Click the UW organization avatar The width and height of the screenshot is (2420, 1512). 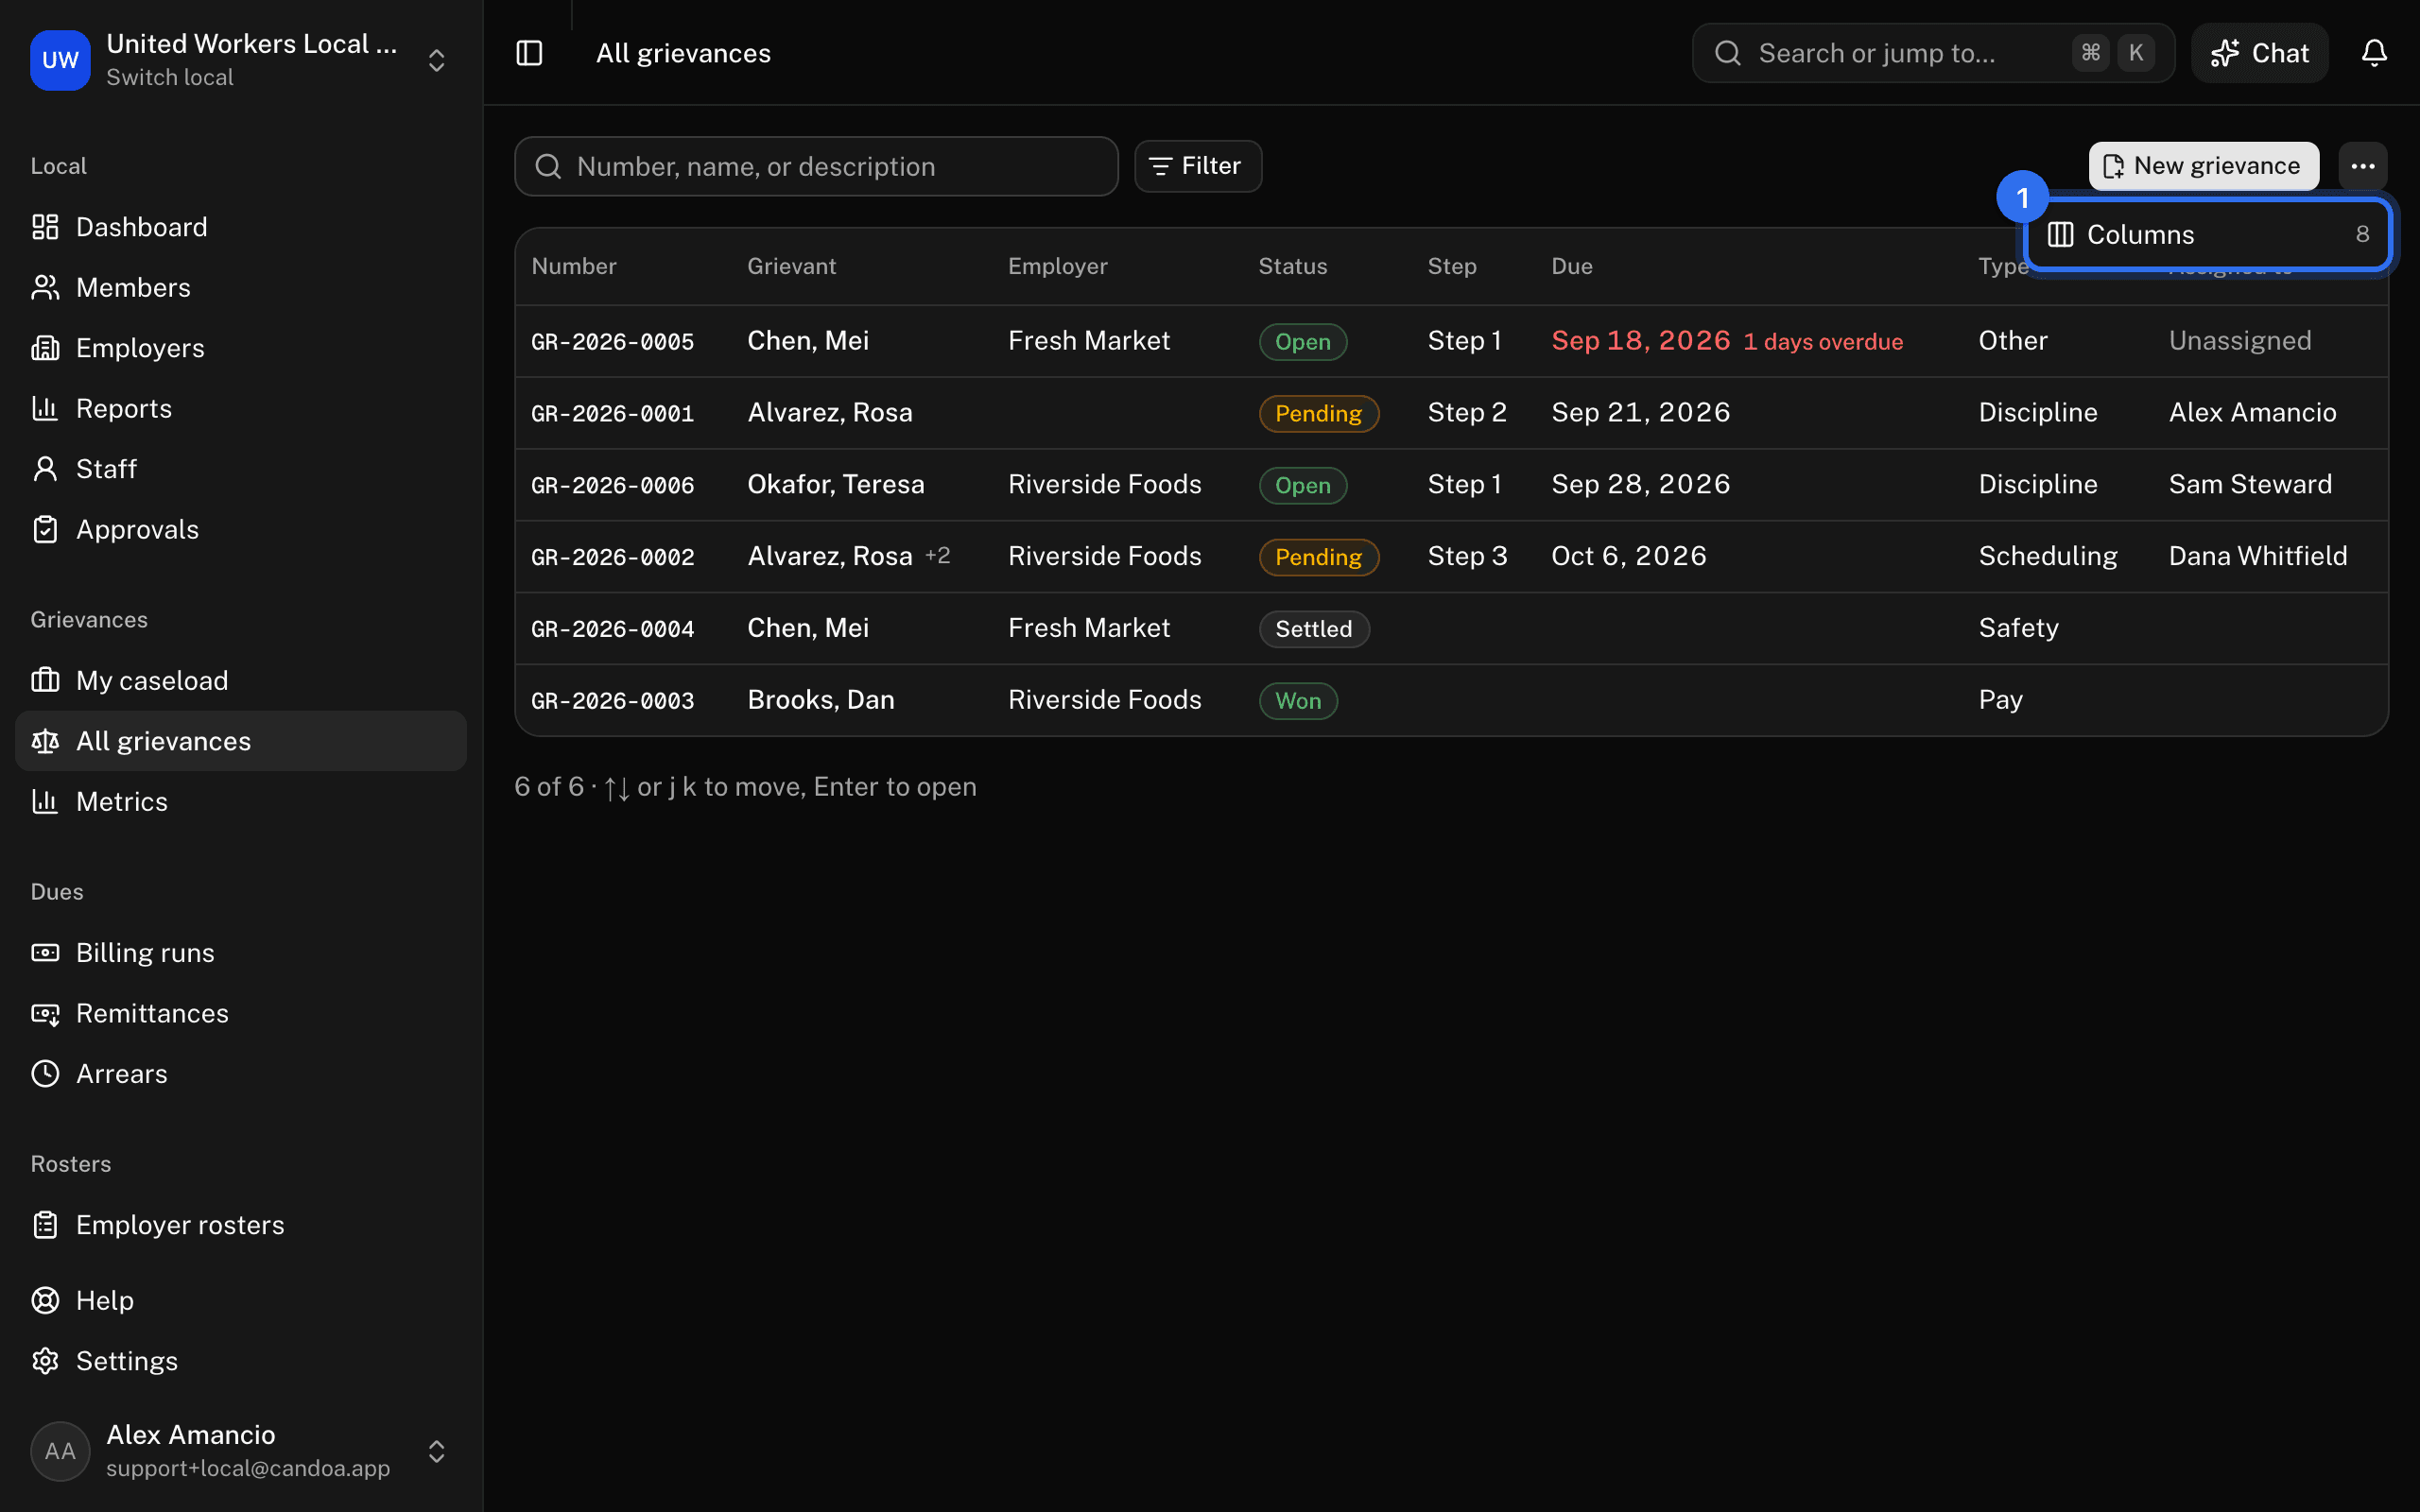(x=60, y=60)
